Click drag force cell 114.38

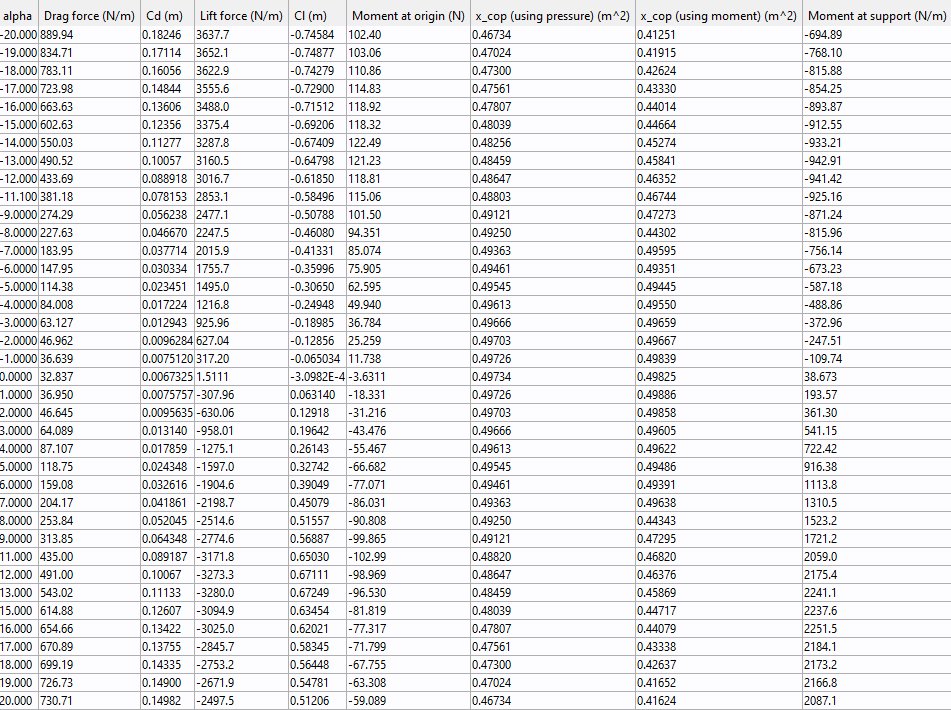(x=89, y=287)
